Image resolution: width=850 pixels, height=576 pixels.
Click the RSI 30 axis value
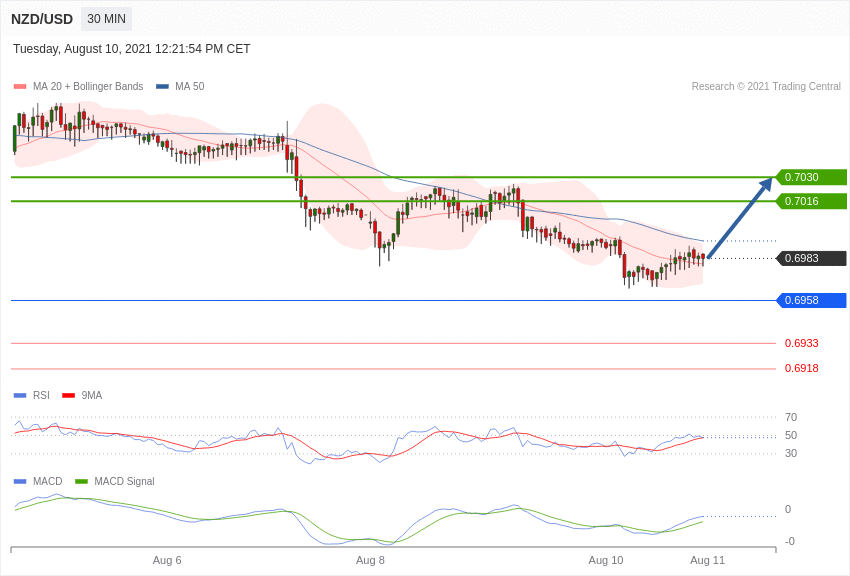pyautogui.click(x=791, y=453)
